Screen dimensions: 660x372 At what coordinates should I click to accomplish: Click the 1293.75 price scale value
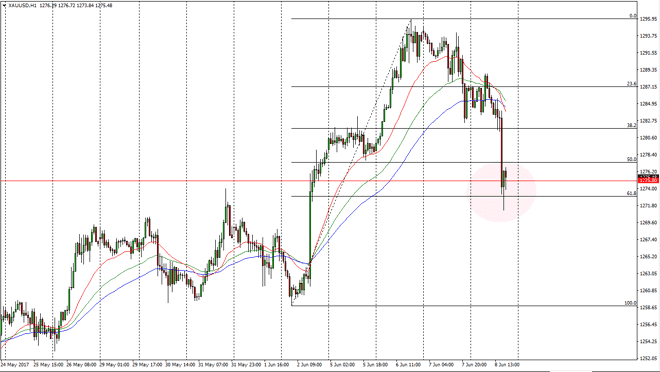tap(649, 36)
